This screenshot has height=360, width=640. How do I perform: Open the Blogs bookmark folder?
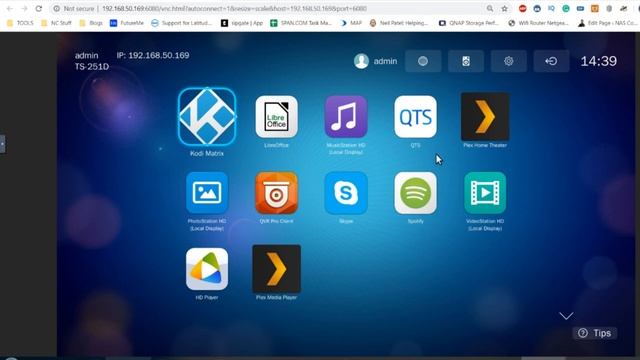coord(91,23)
